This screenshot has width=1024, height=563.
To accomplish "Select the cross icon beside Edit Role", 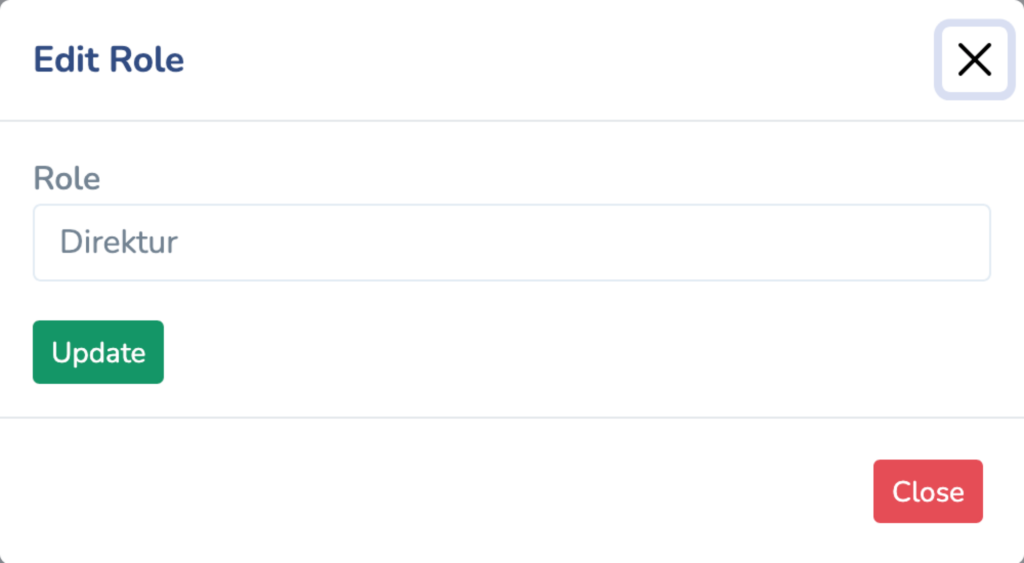I will 974,60.
